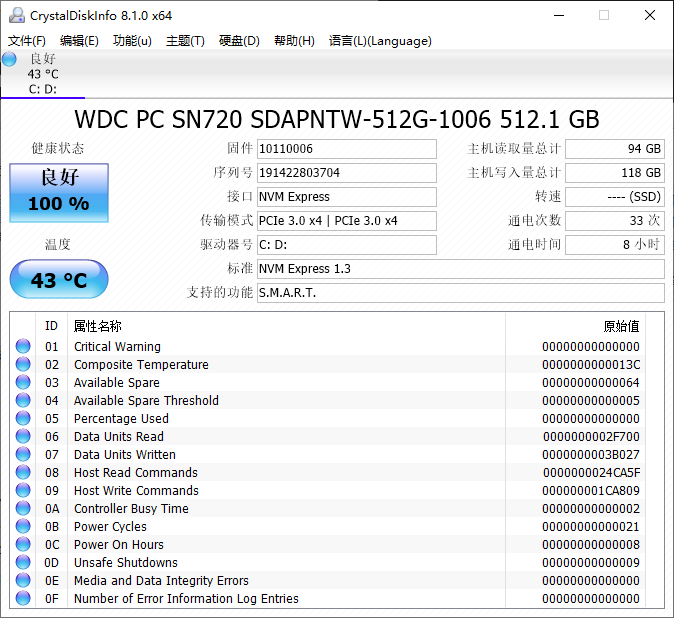This screenshot has width=674, height=618.
Task: Click the 属性名称 column header
Action: click(98, 326)
